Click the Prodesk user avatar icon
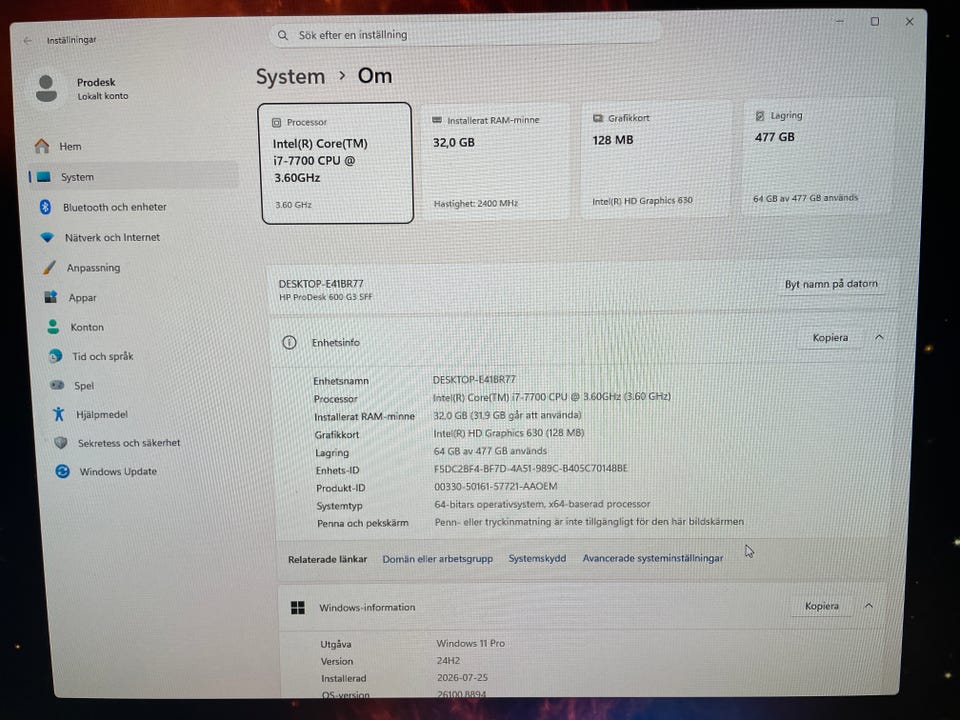This screenshot has width=960, height=720. coord(46,89)
